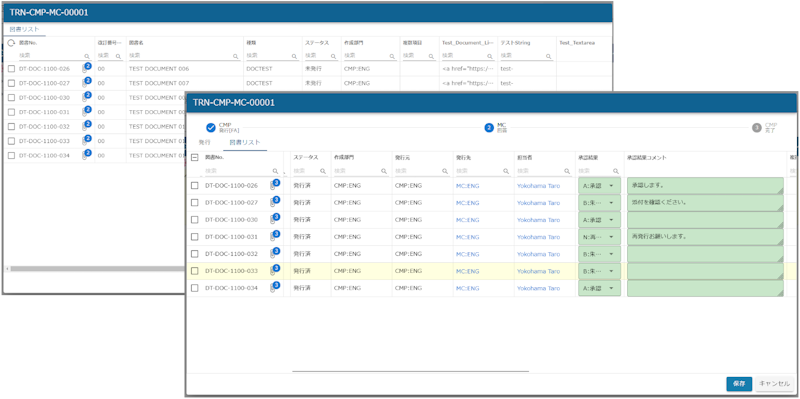Open Yokohama Taro link in DT-DOC-1100-034 row
The height and width of the screenshot is (399, 800).
[538, 288]
